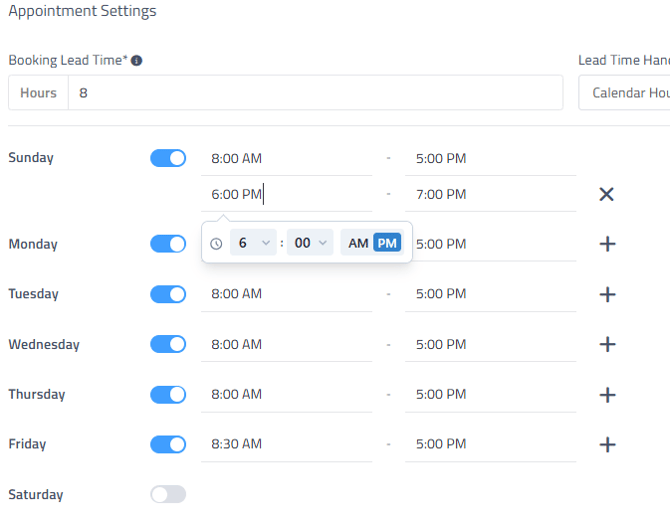Select AM in the time picker

coord(358,243)
